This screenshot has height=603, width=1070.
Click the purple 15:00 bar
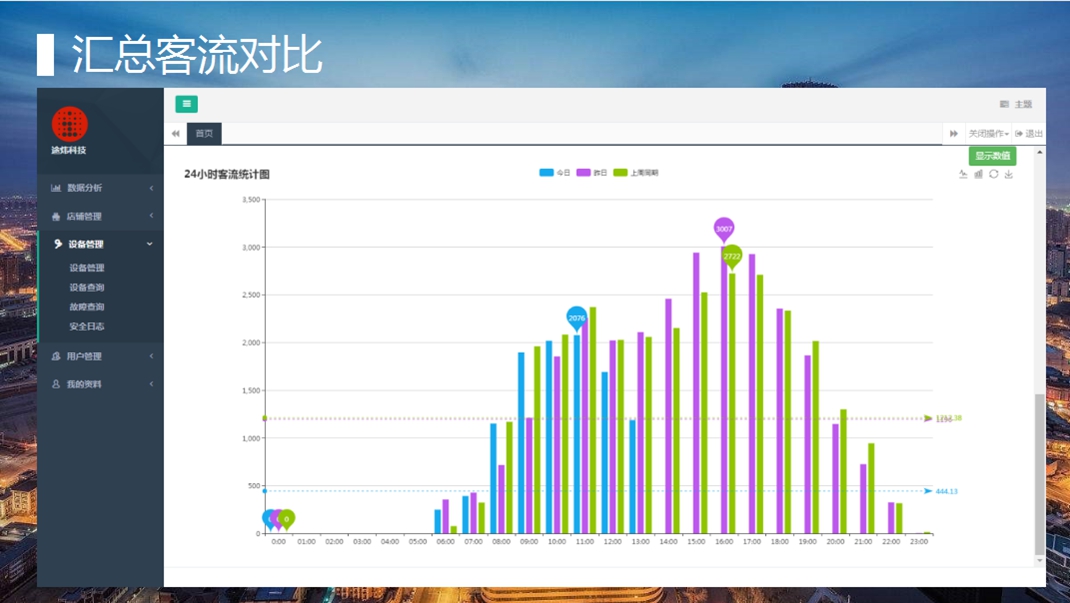(696, 393)
